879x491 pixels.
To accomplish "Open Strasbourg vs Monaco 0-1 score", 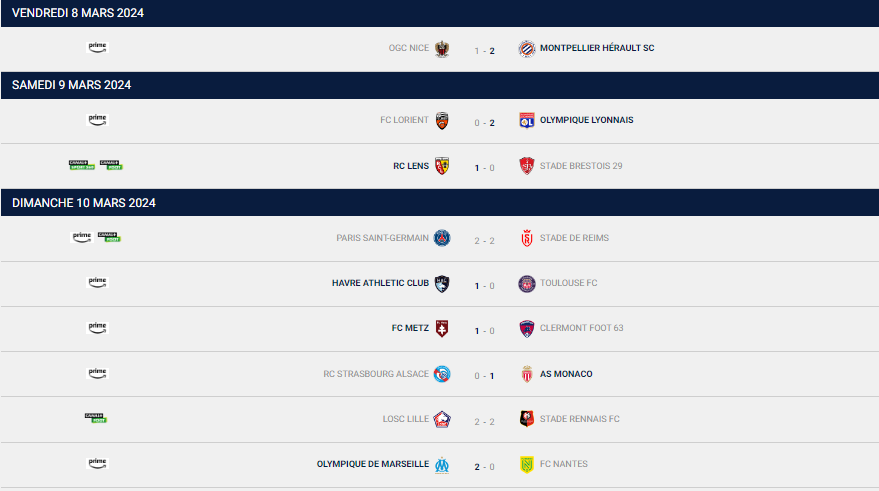I will (484, 376).
